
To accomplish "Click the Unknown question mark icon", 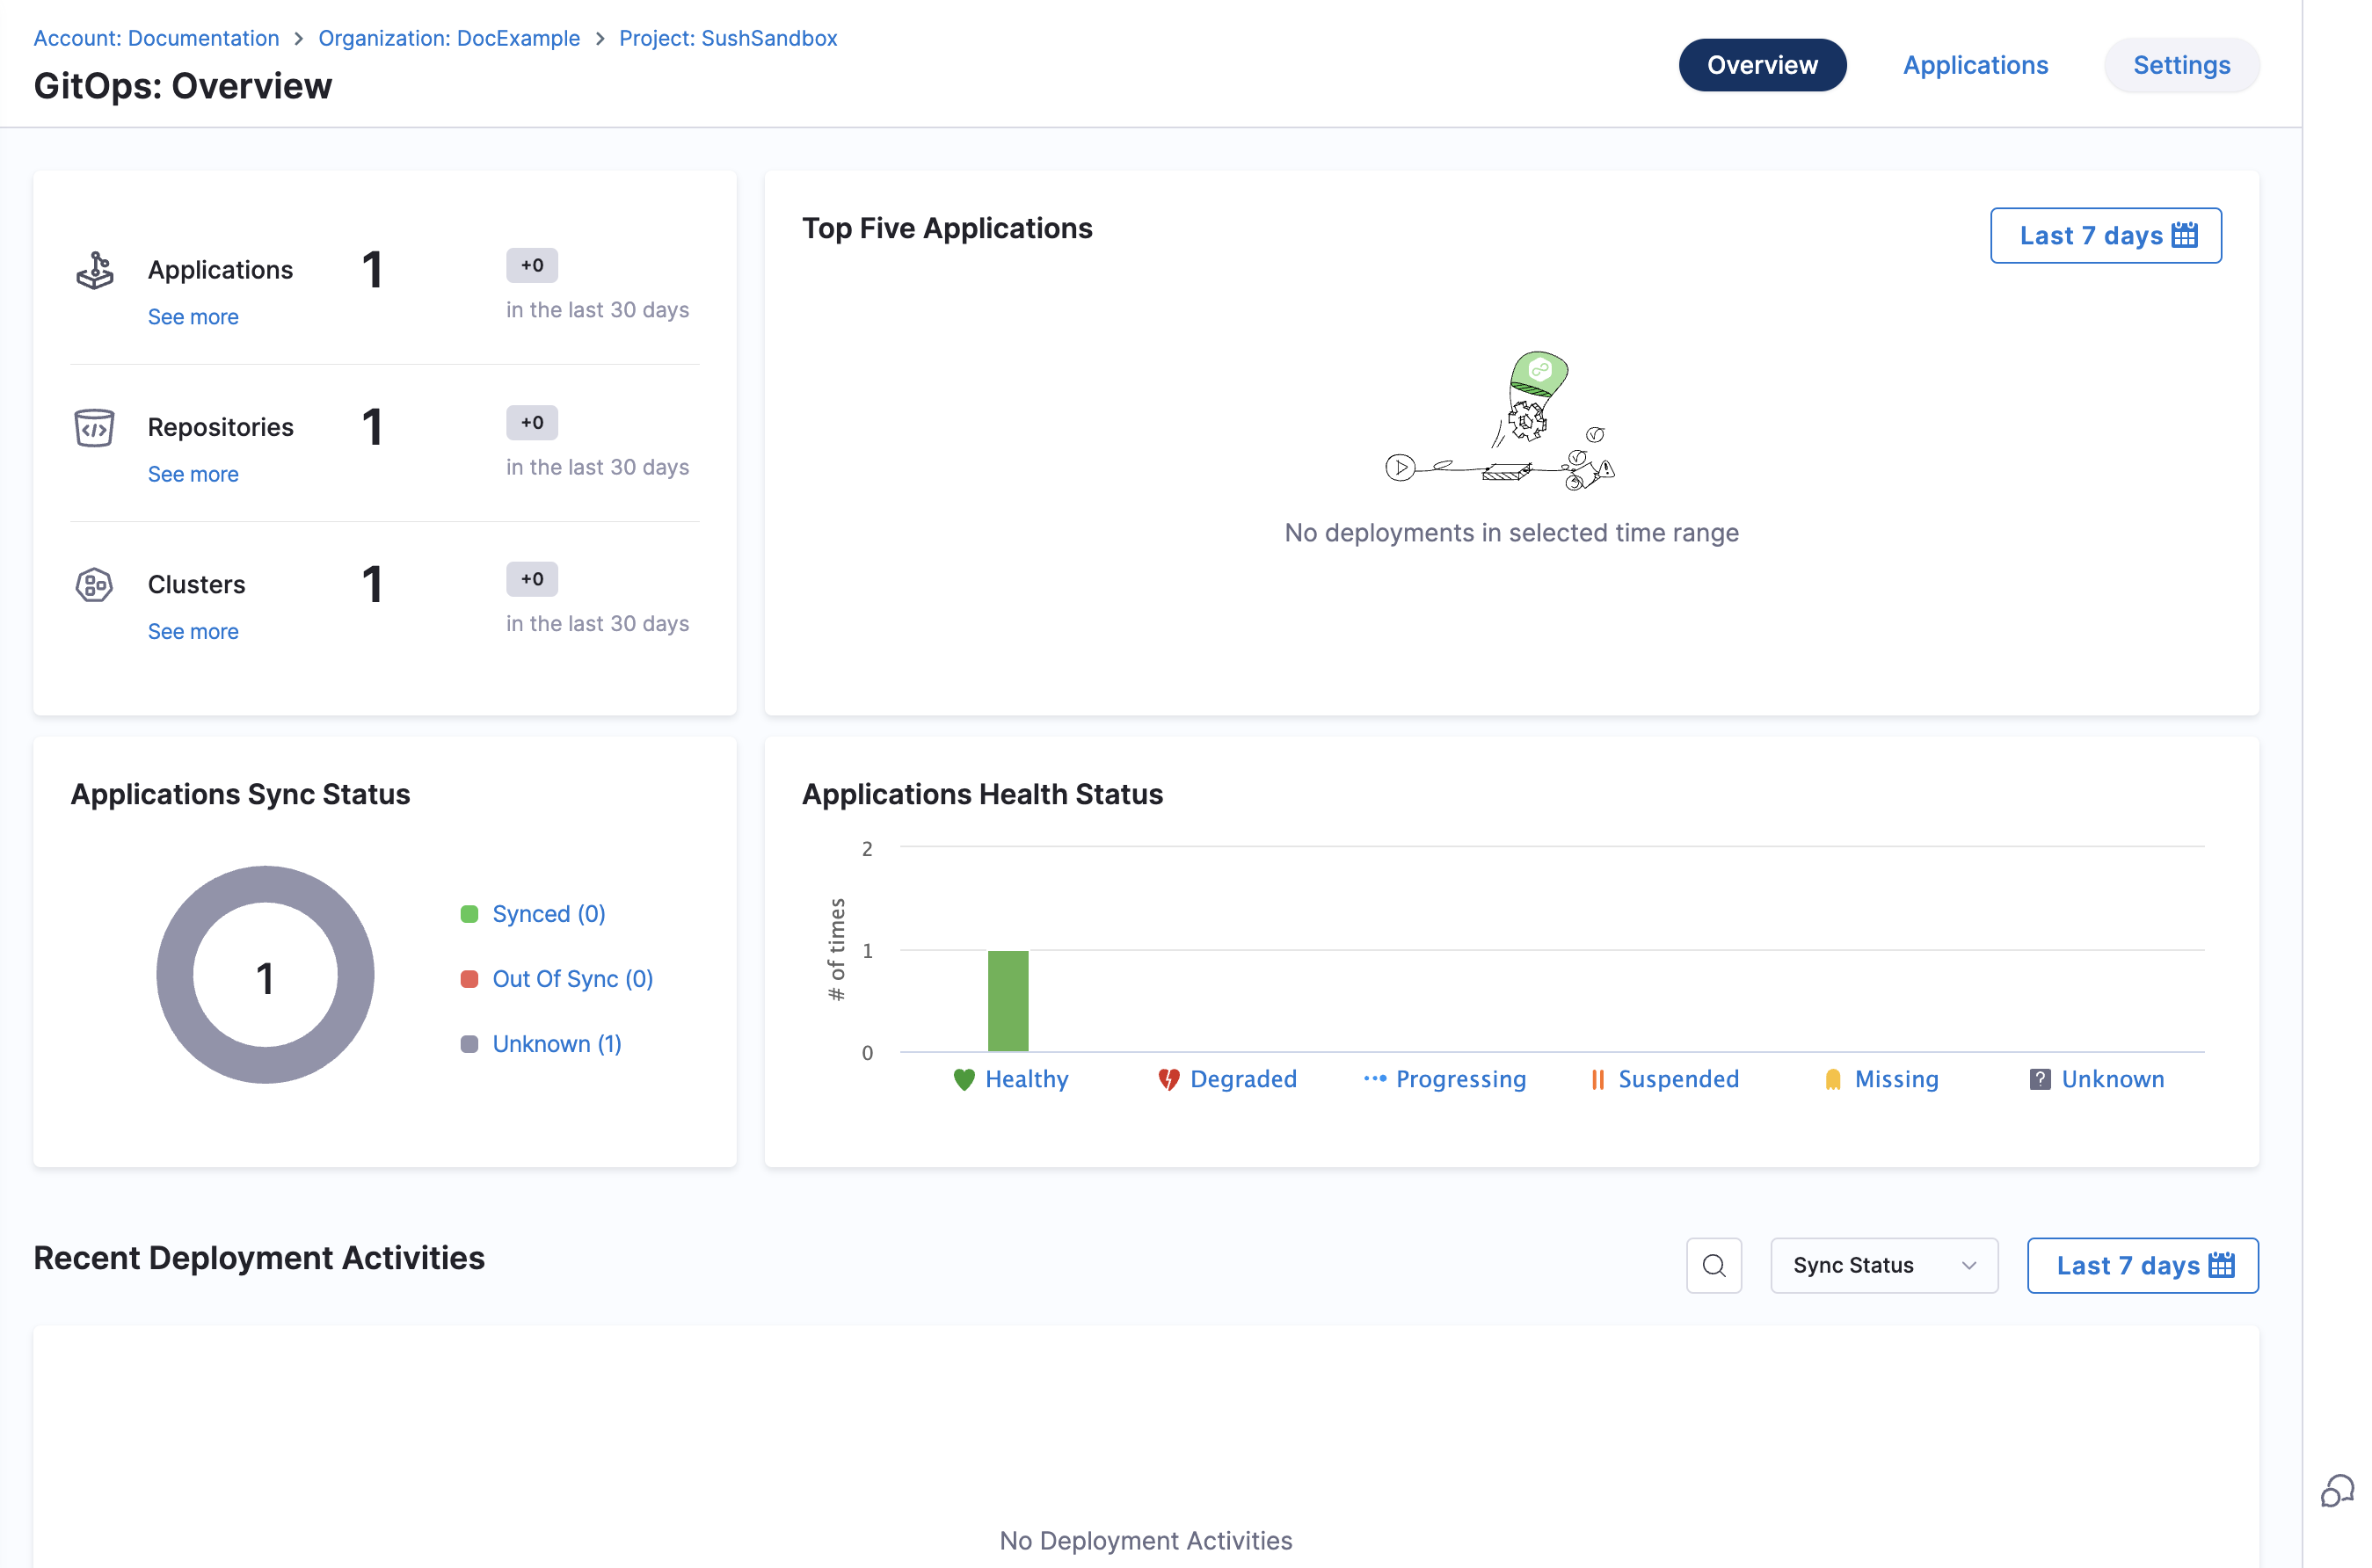I will 2040,1079.
